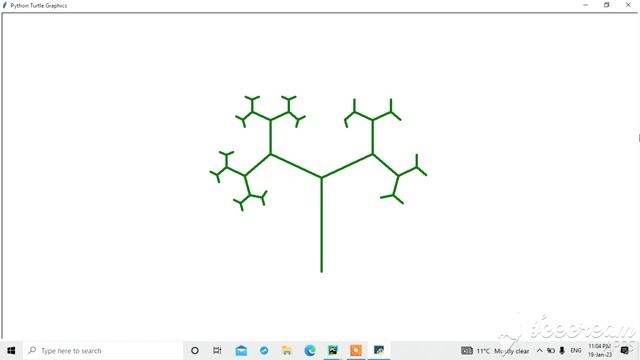Open the notification center icon
Screen dimensions: 640x360
tap(624, 351)
